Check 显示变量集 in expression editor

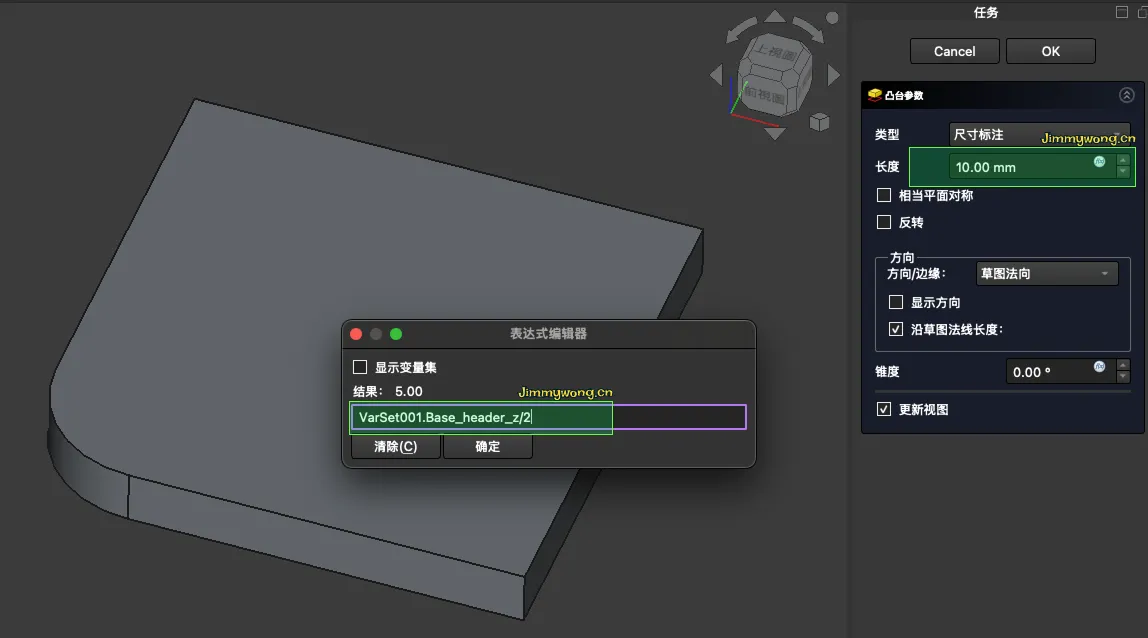(360, 368)
